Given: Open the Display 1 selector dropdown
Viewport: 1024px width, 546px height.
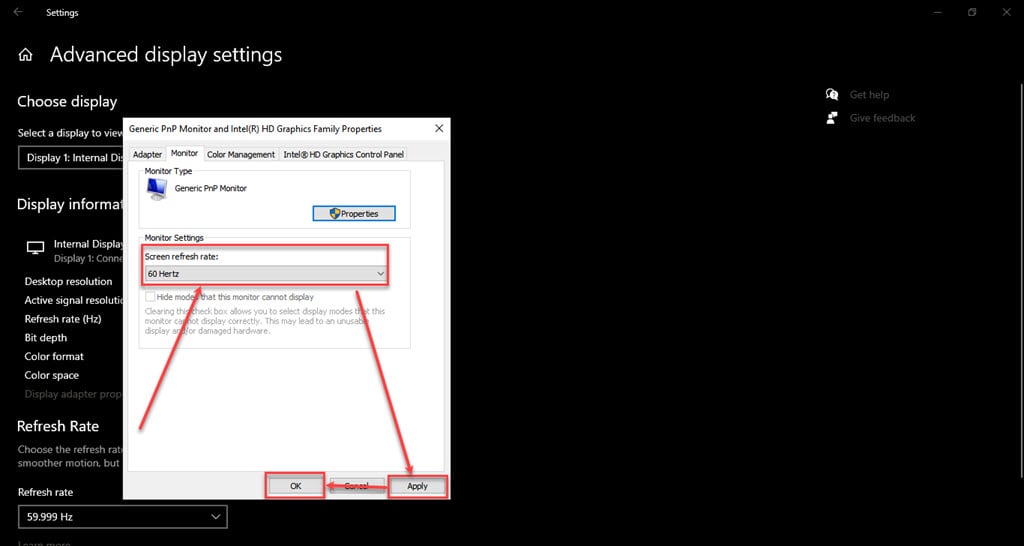Looking at the screenshot, I should point(70,158).
